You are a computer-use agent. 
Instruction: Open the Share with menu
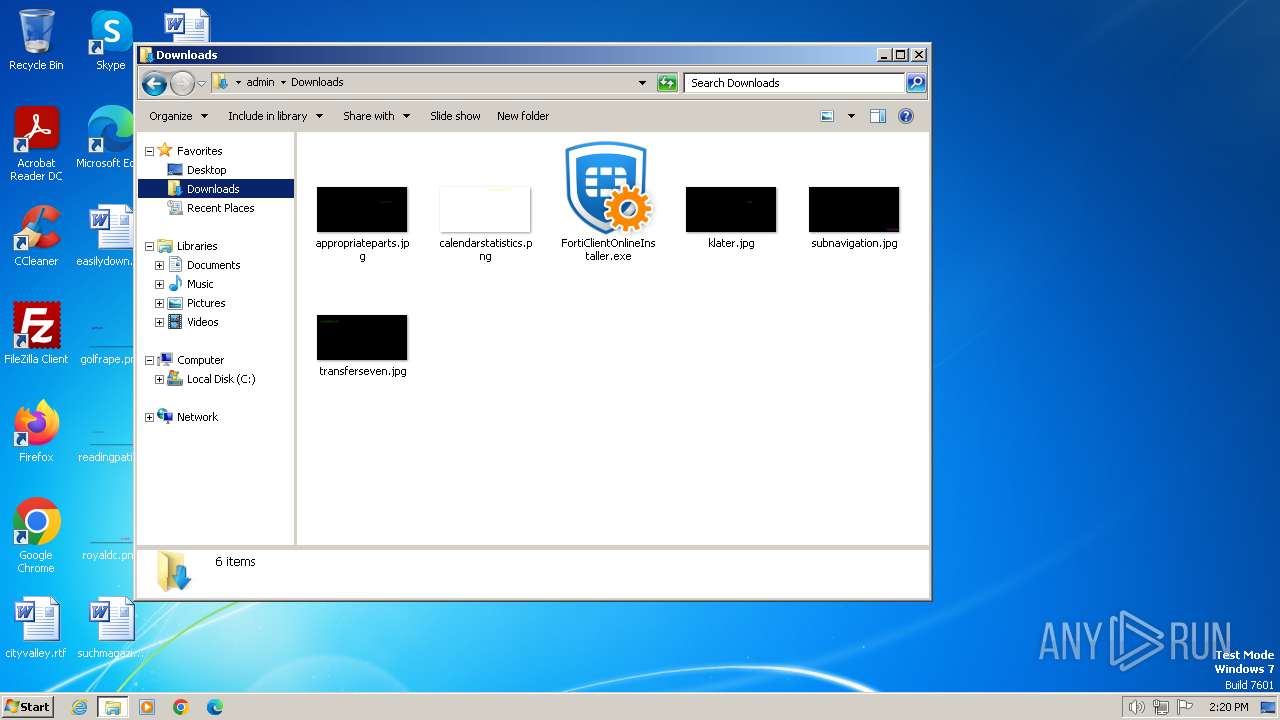[x=376, y=116]
